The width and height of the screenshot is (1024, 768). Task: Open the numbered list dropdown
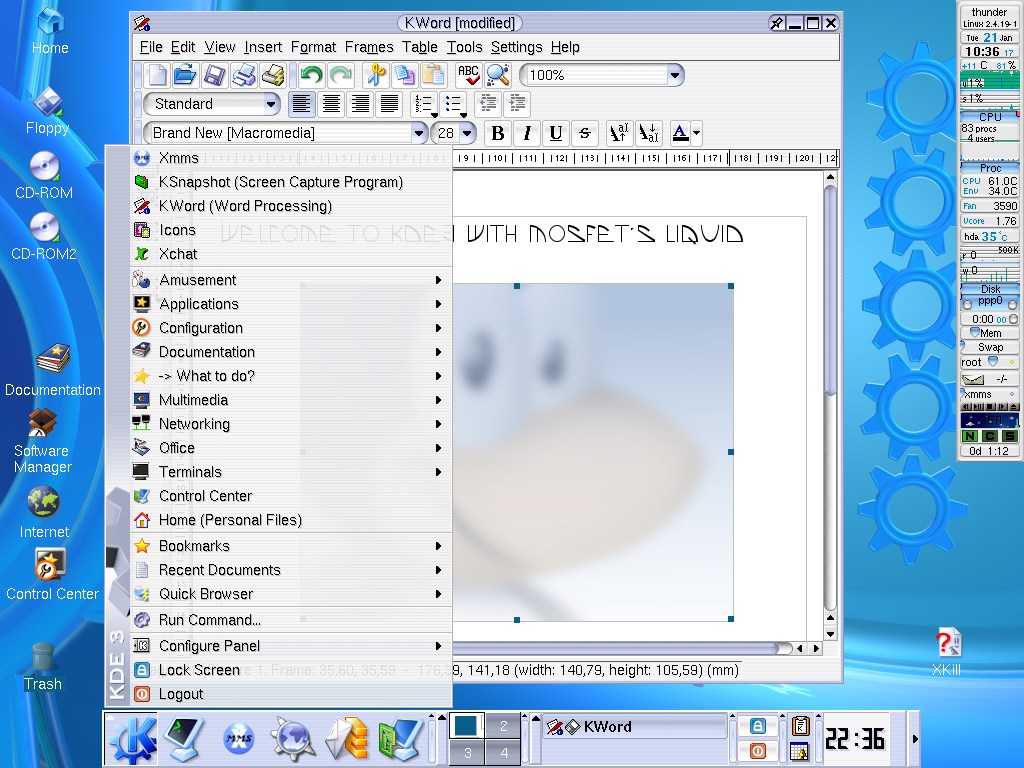[425, 104]
